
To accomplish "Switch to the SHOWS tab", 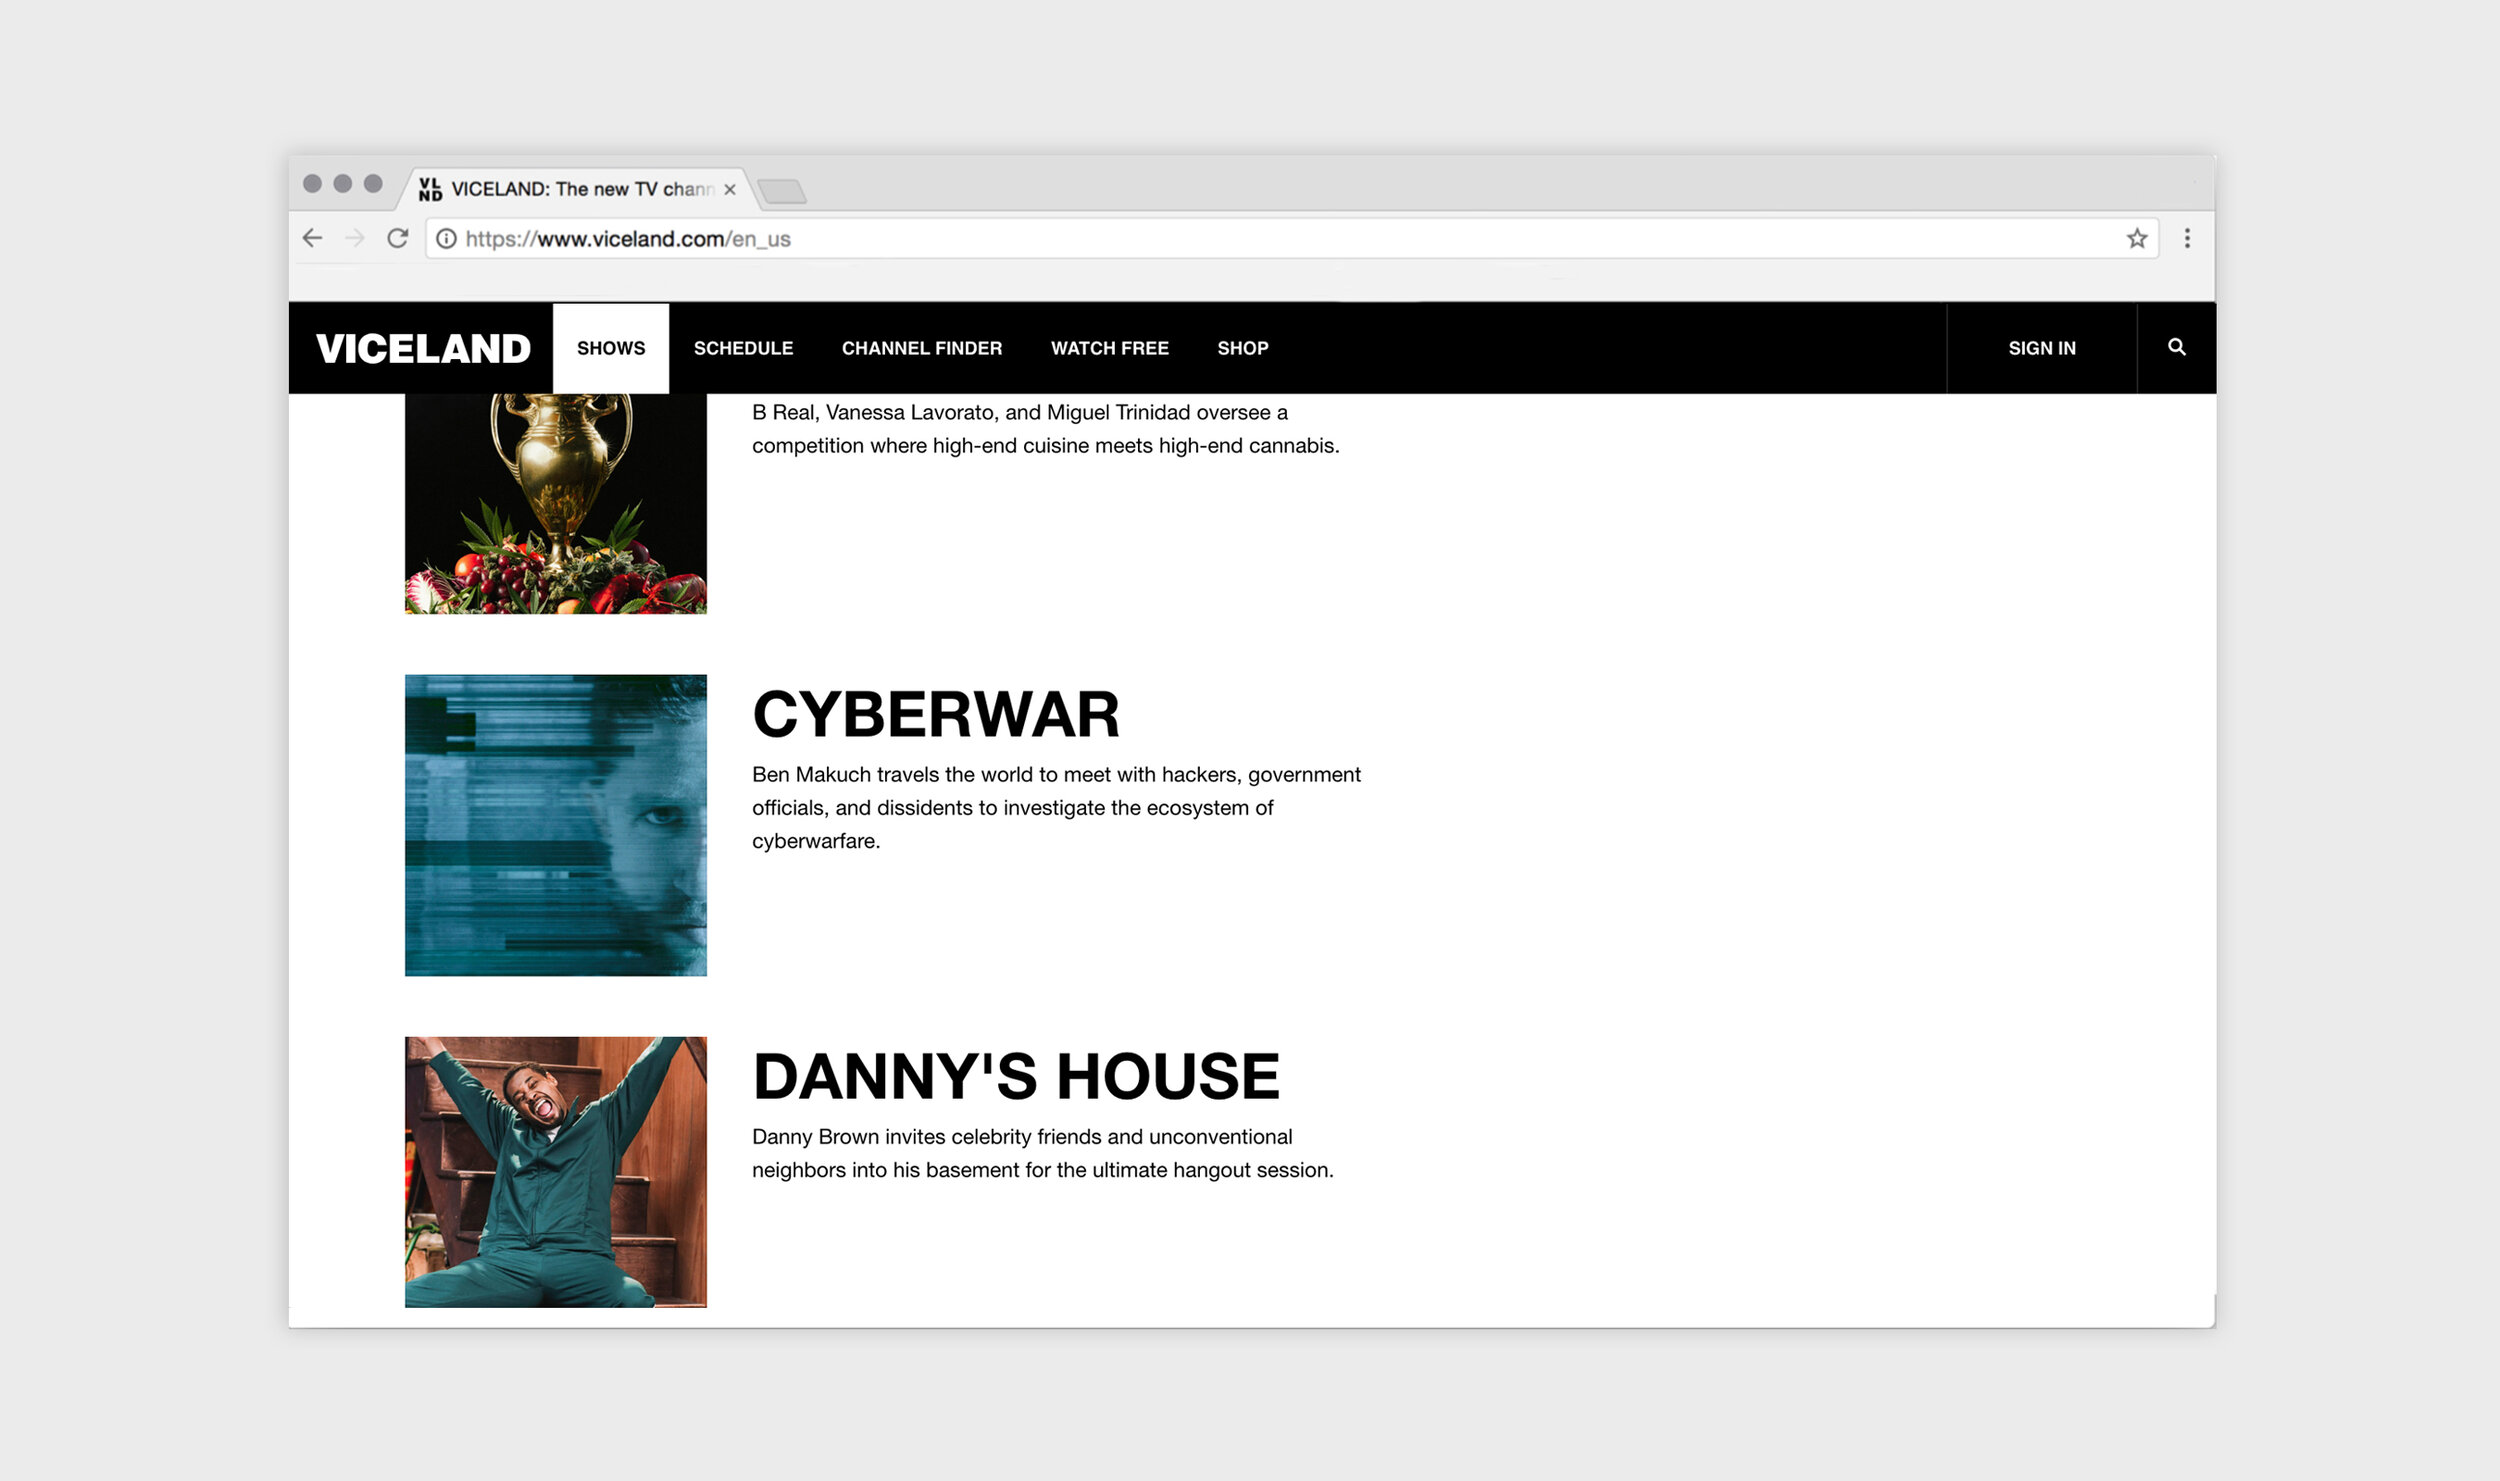I will [x=610, y=347].
